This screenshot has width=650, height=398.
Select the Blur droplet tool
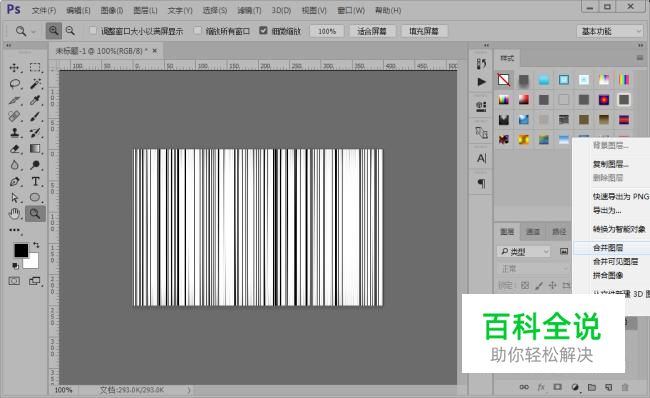[x=15, y=165]
